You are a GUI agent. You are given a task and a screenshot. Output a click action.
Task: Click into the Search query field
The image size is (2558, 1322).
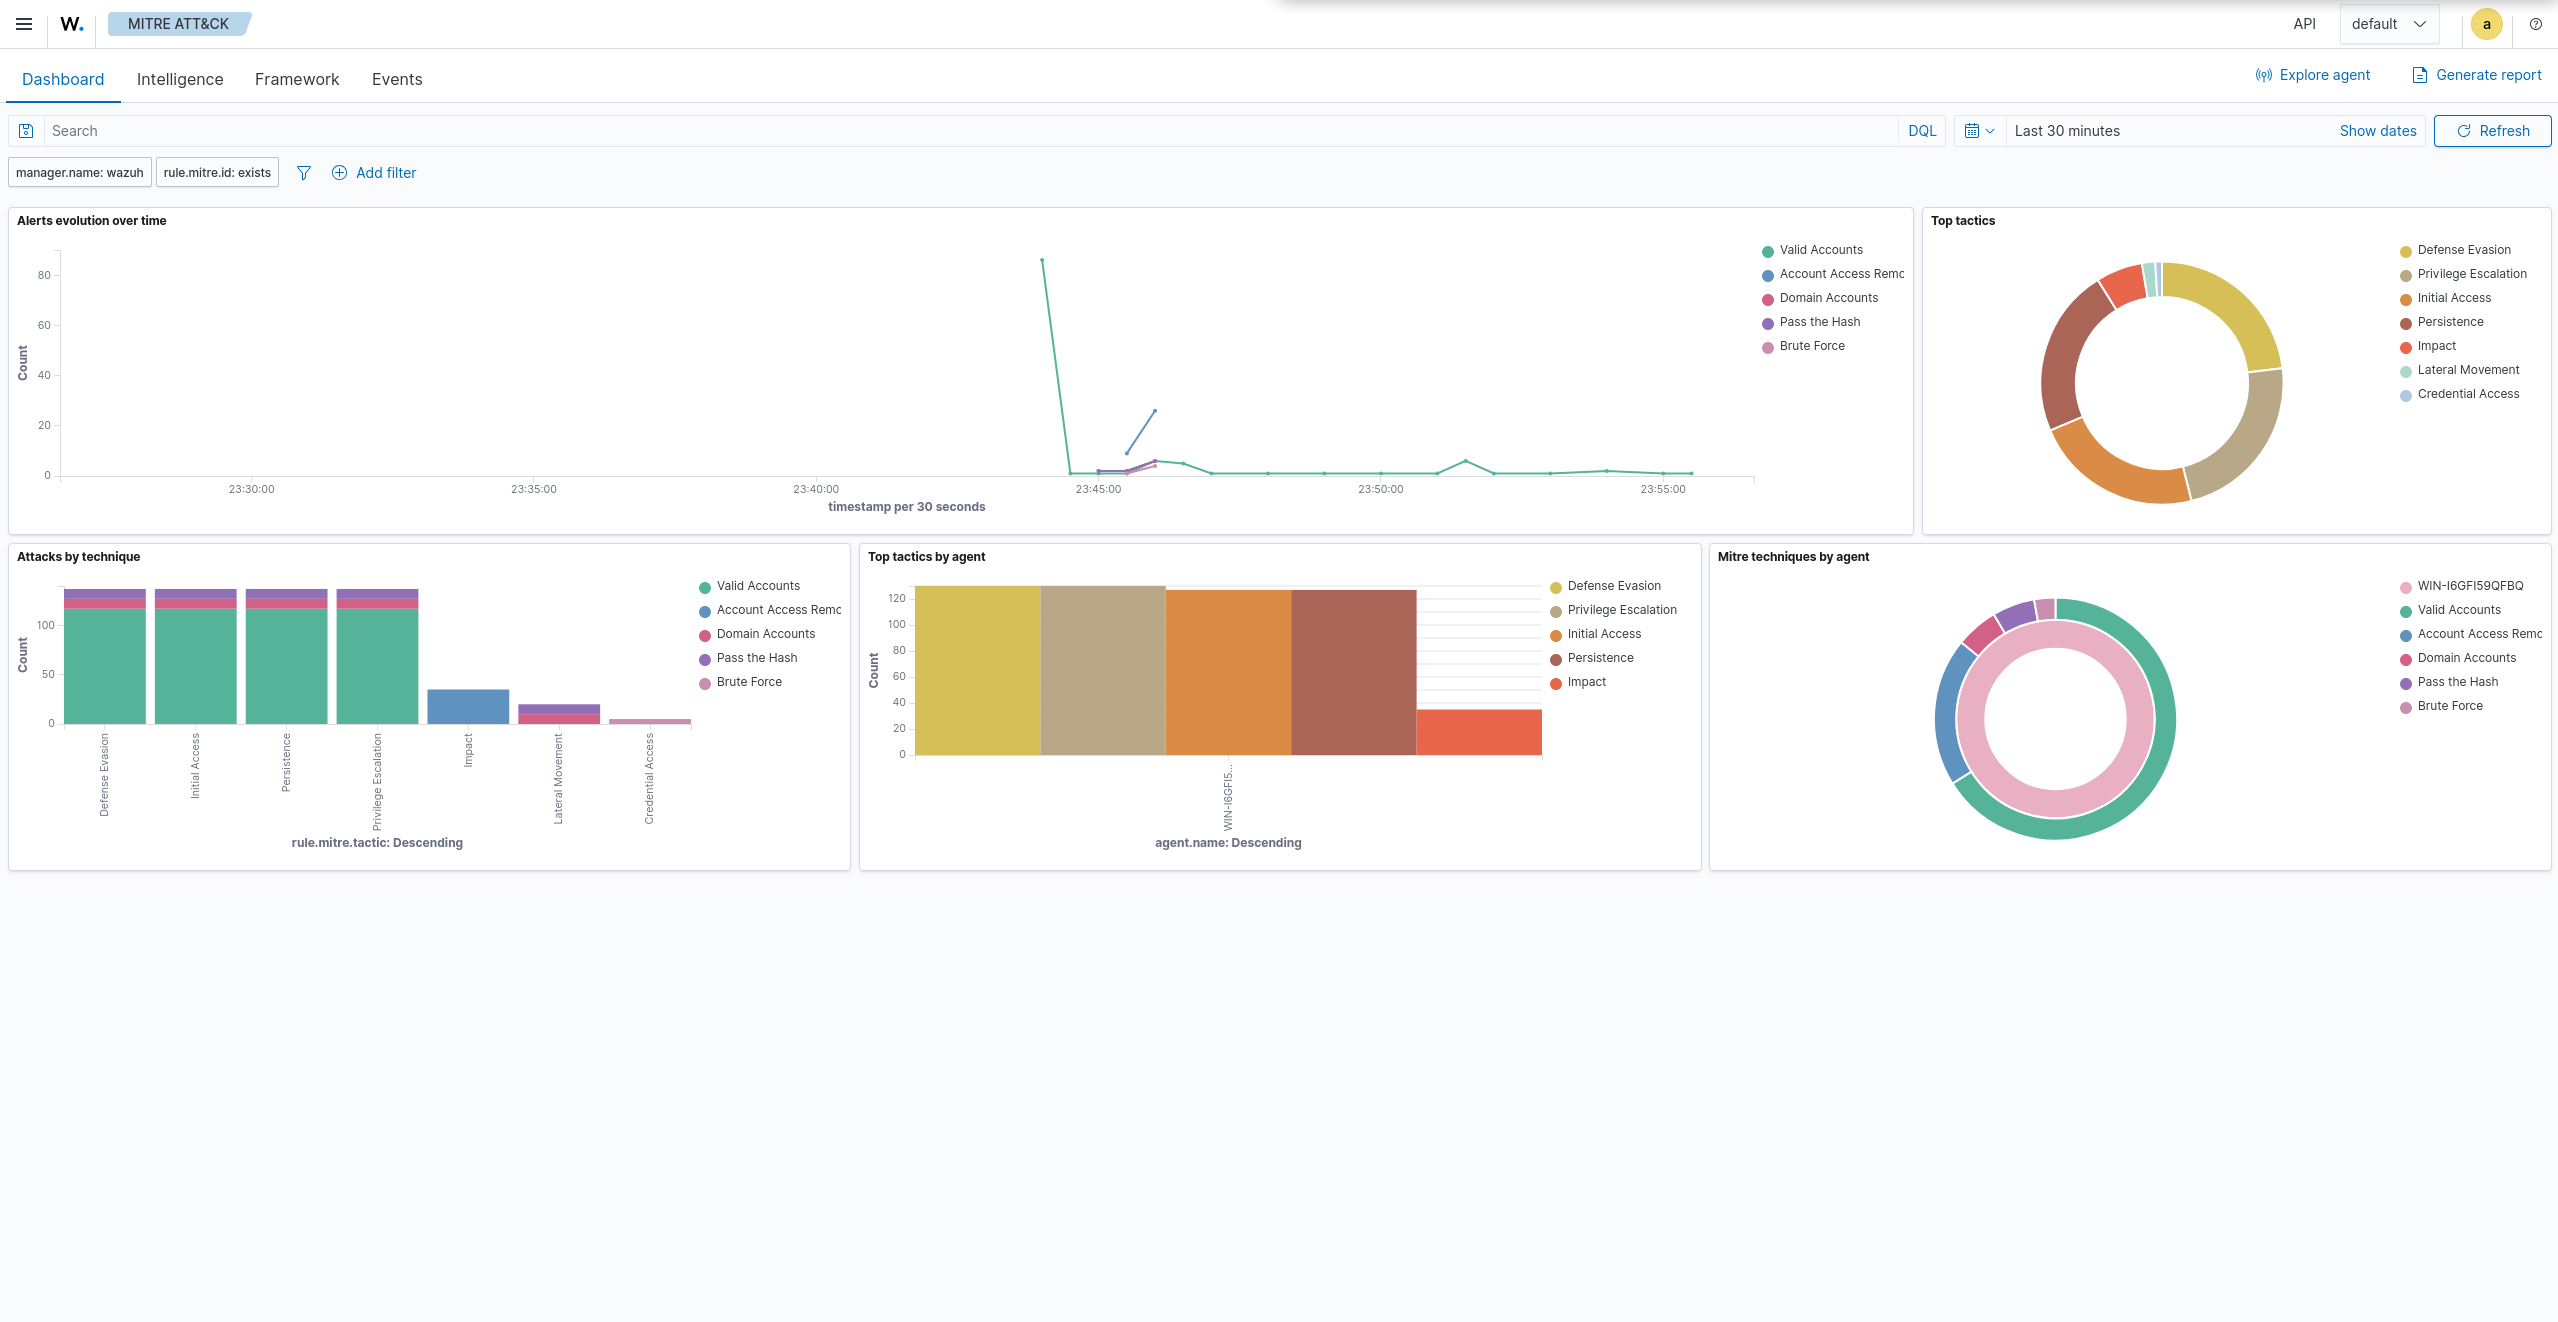click(x=970, y=131)
